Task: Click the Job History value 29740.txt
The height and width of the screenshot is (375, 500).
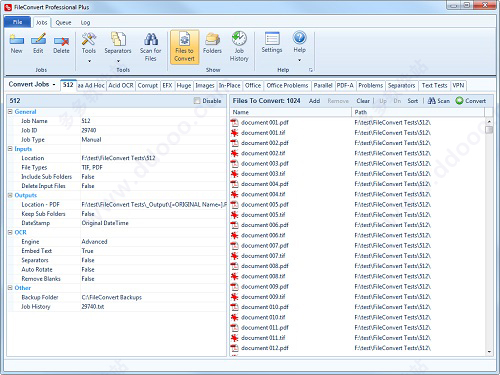Action: pos(93,307)
